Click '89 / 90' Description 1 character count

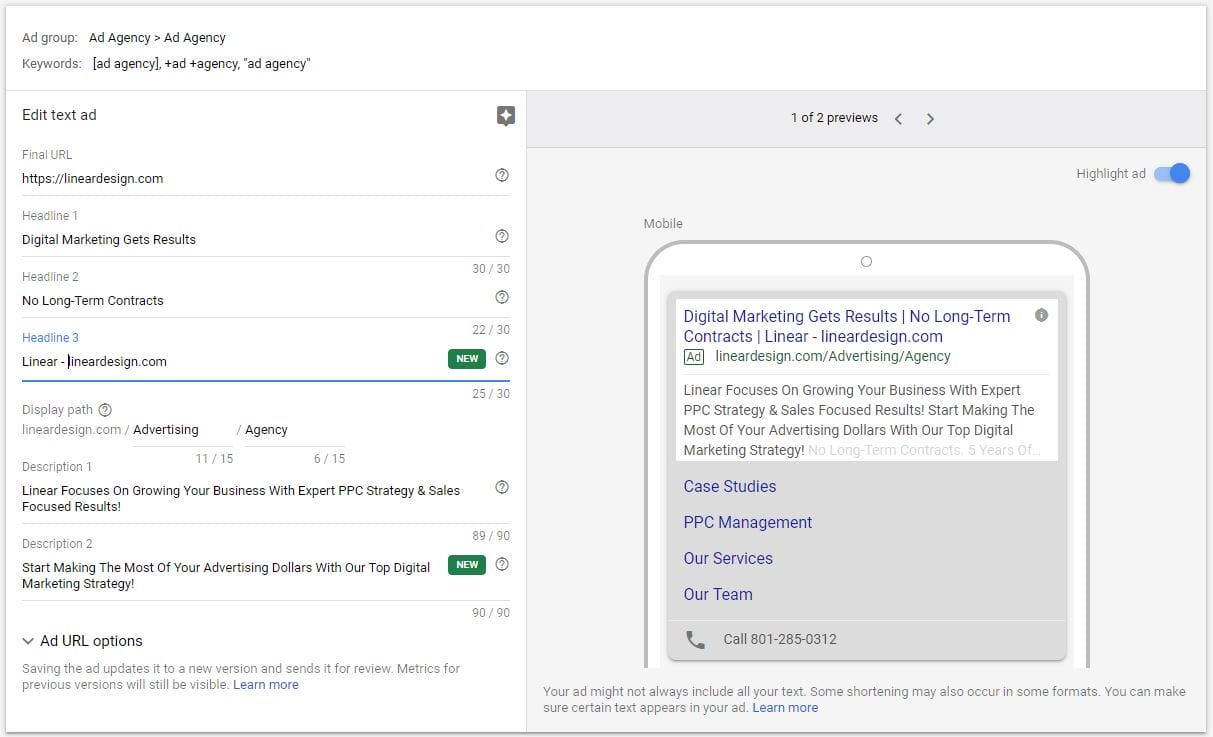pyautogui.click(x=491, y=536)
